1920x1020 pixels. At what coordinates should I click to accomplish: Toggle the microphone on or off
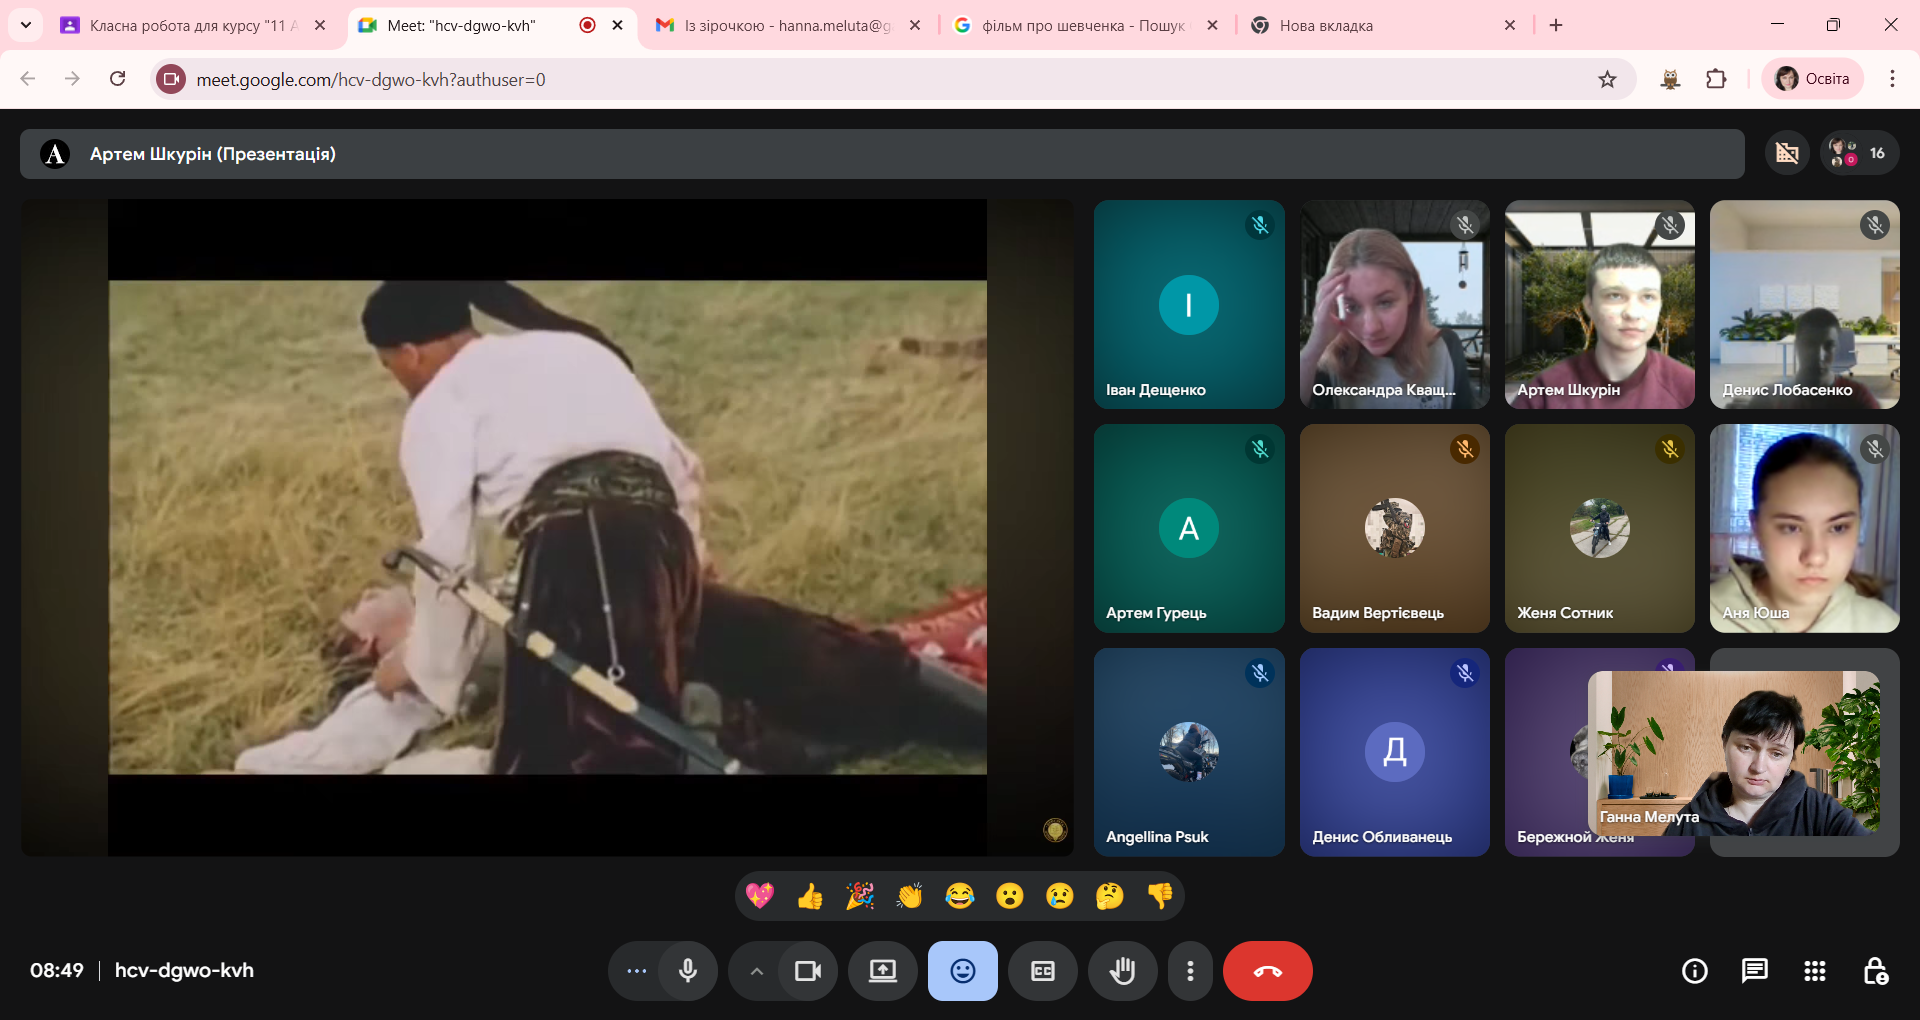tap(688, 971)
